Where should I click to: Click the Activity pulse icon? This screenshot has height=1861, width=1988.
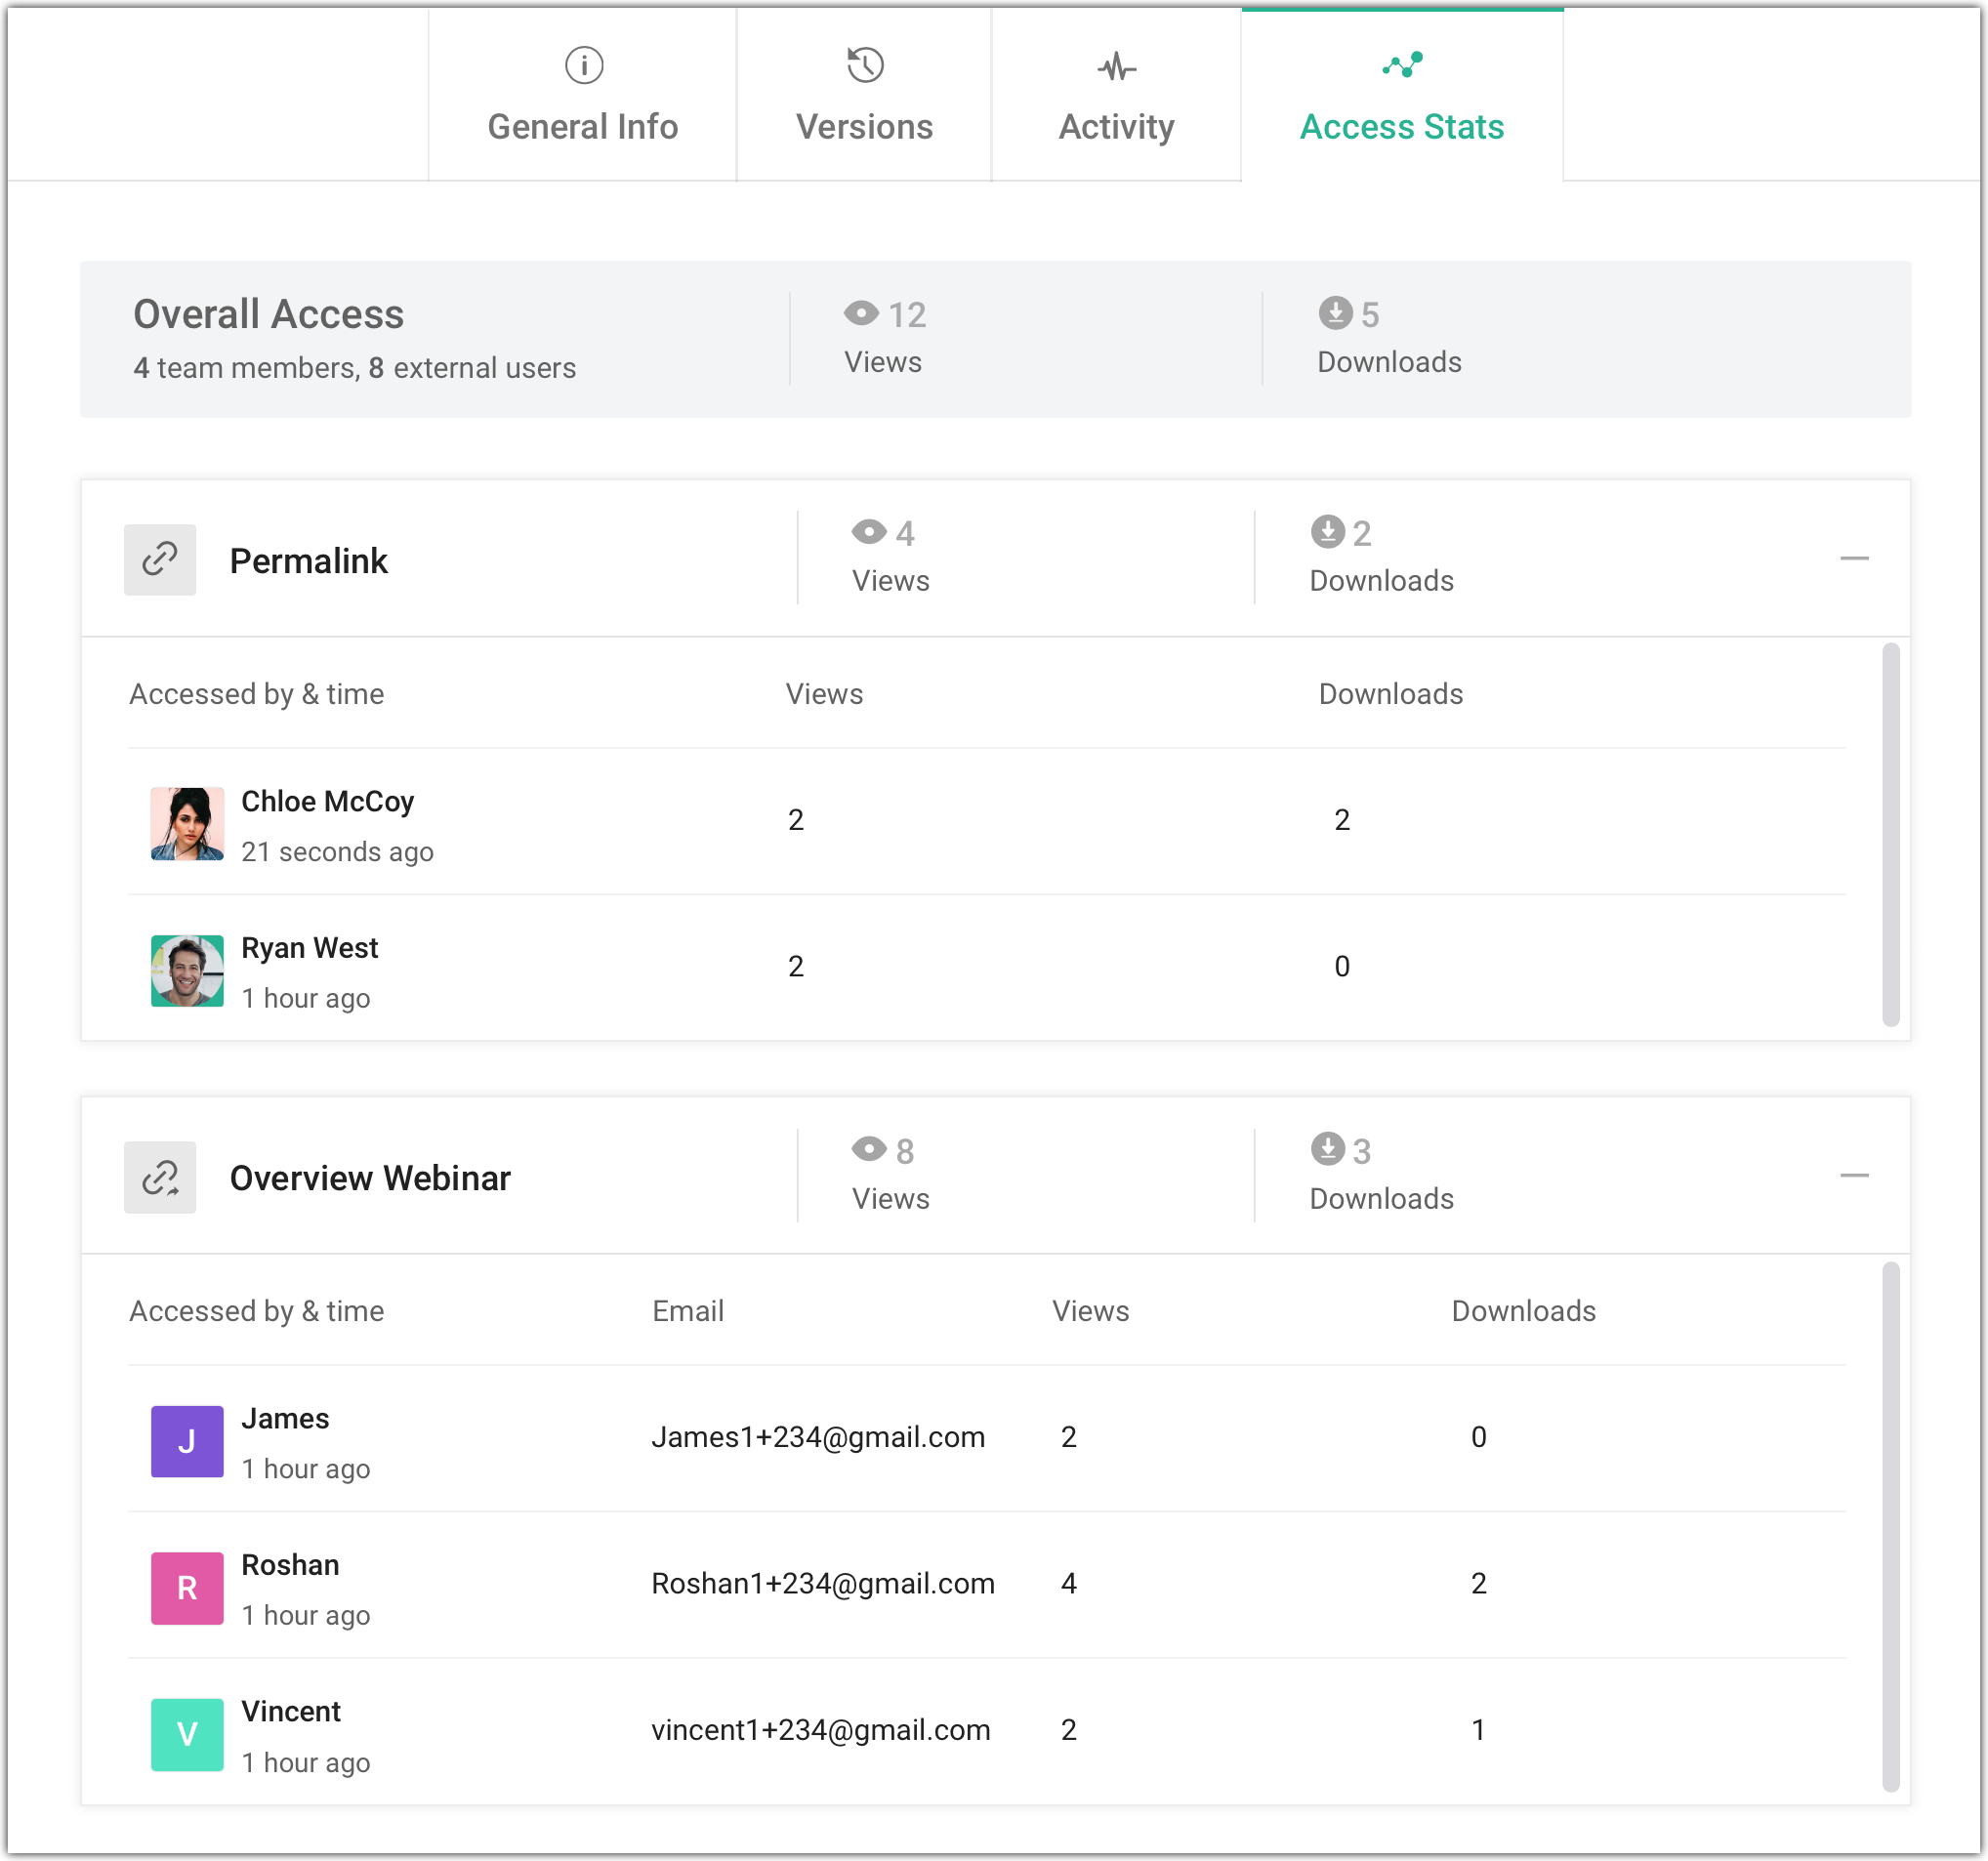1116,68
